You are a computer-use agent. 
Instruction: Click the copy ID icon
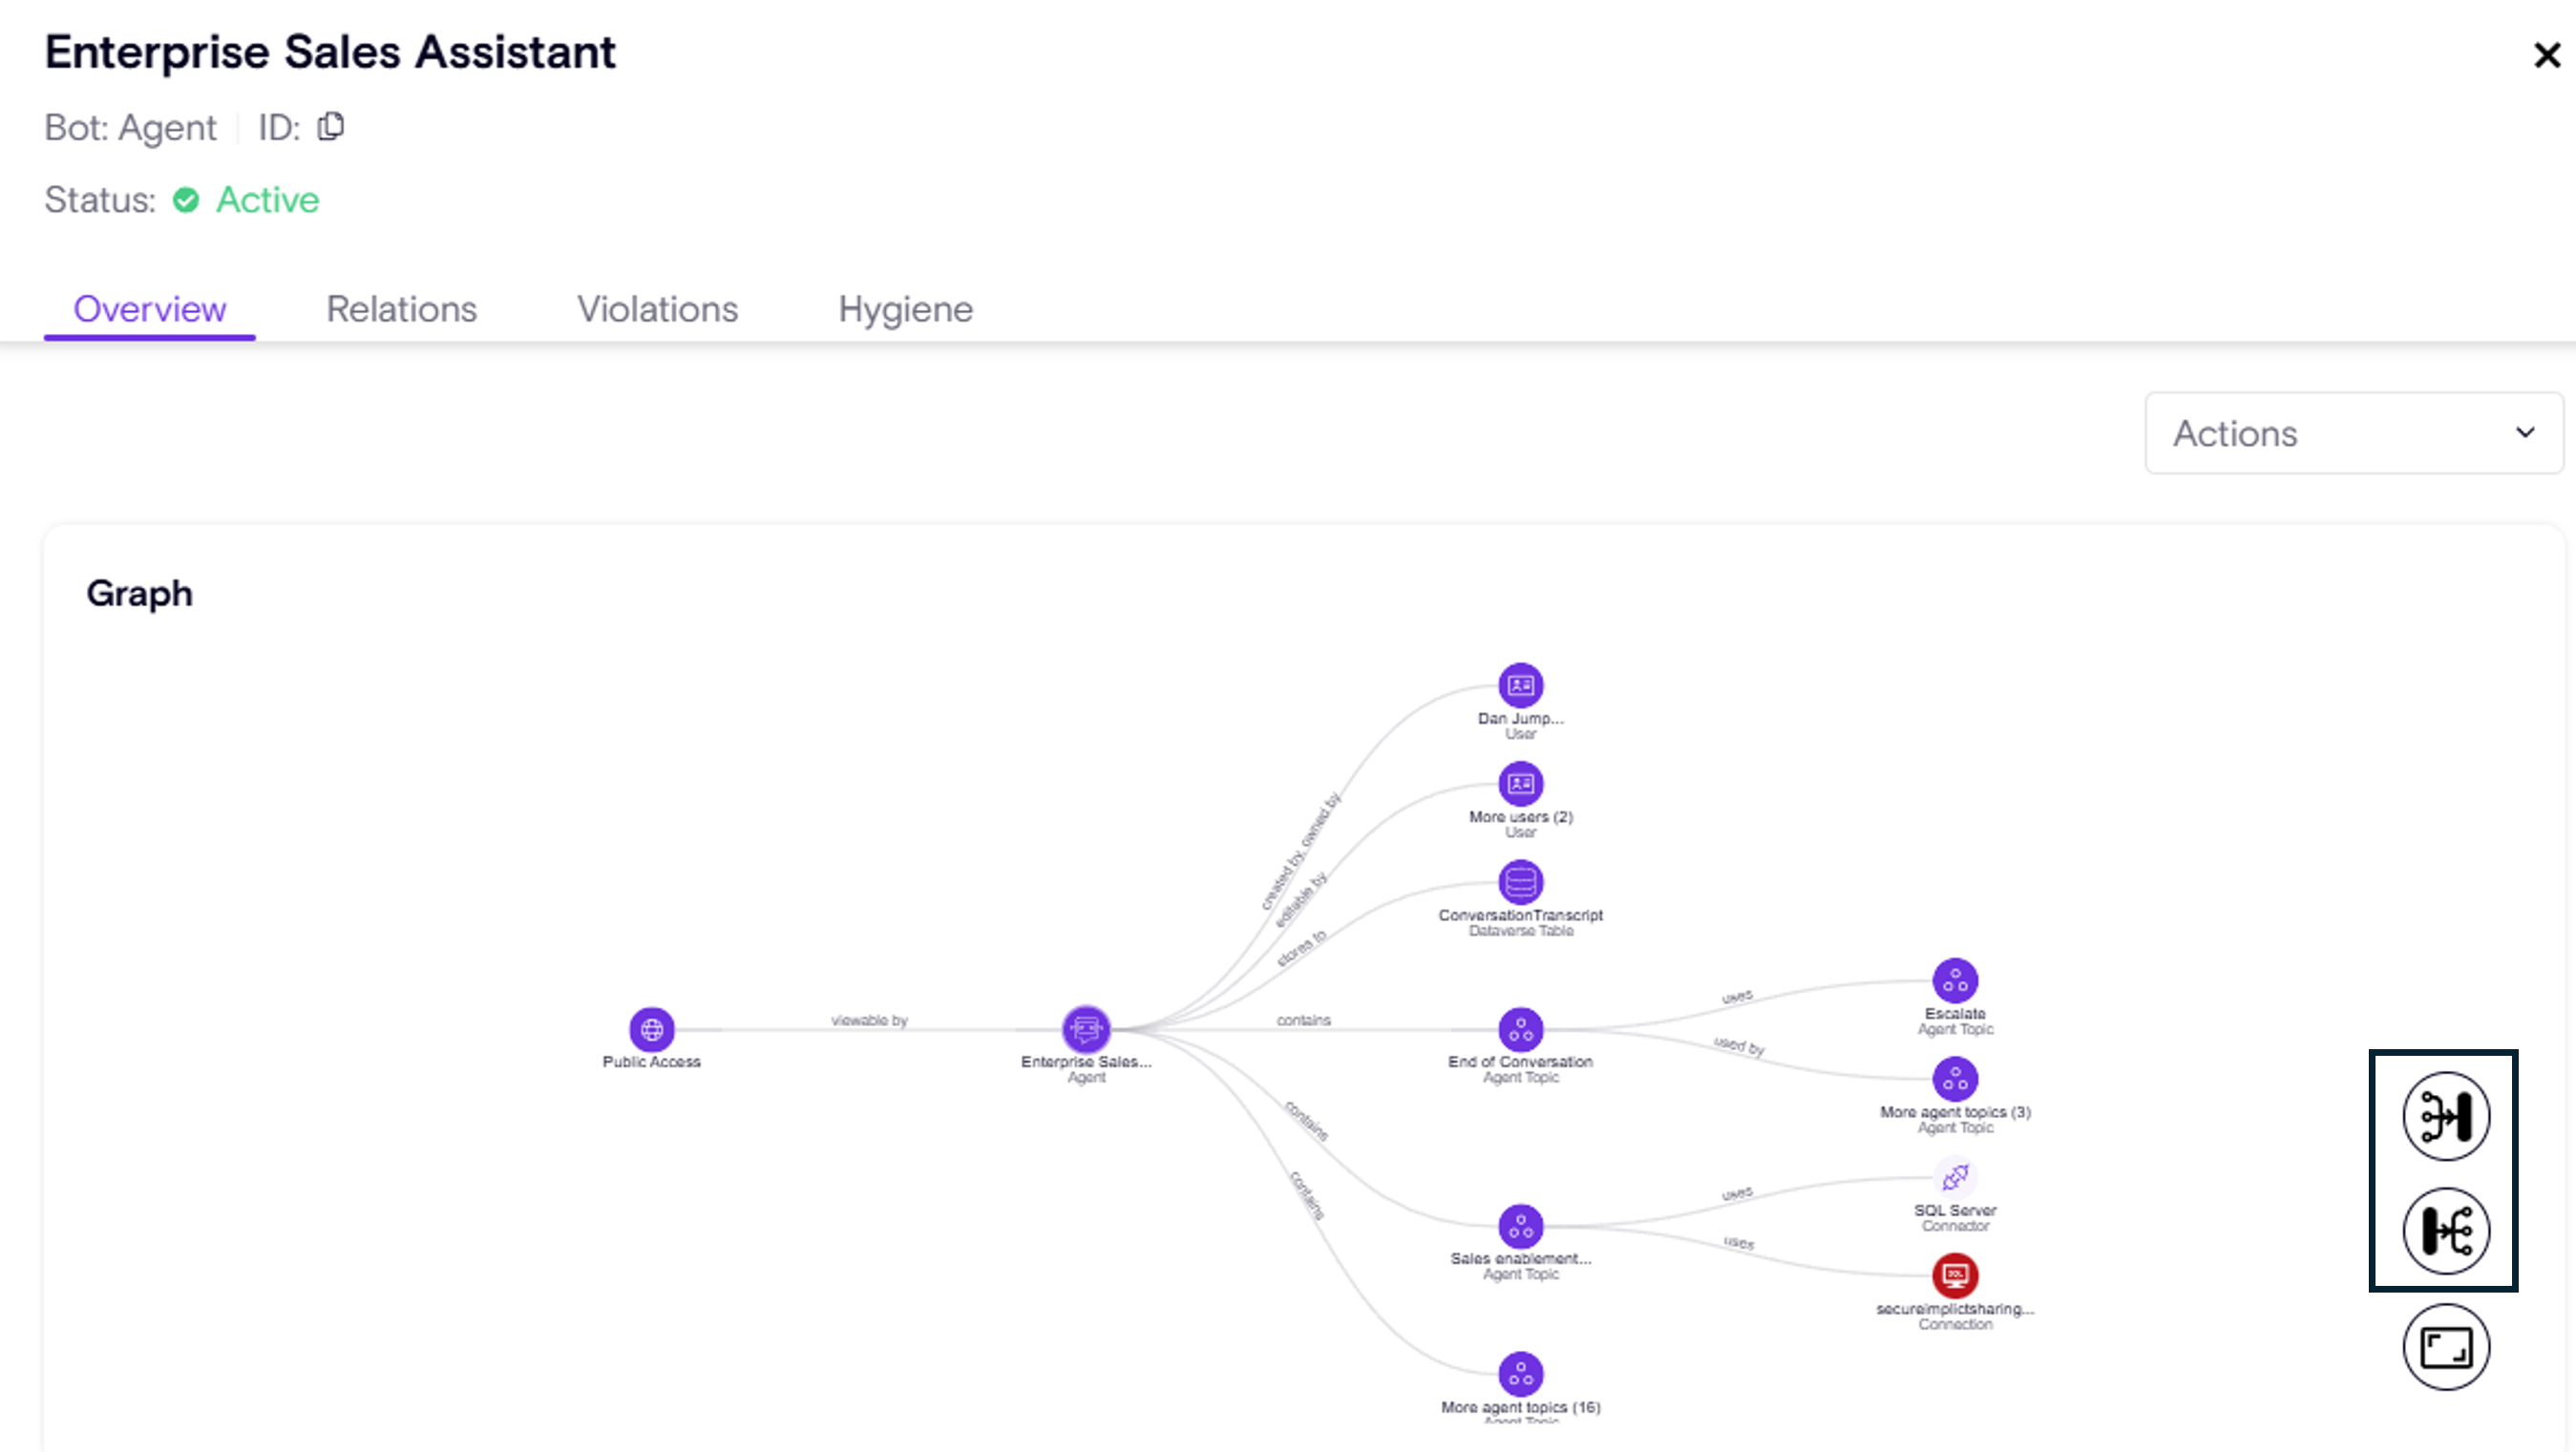click(x=331, y=127)
